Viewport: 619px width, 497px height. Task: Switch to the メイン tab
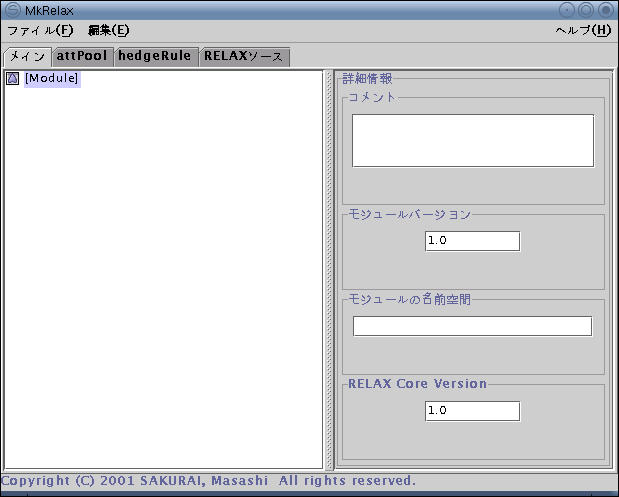coord(26,57)
